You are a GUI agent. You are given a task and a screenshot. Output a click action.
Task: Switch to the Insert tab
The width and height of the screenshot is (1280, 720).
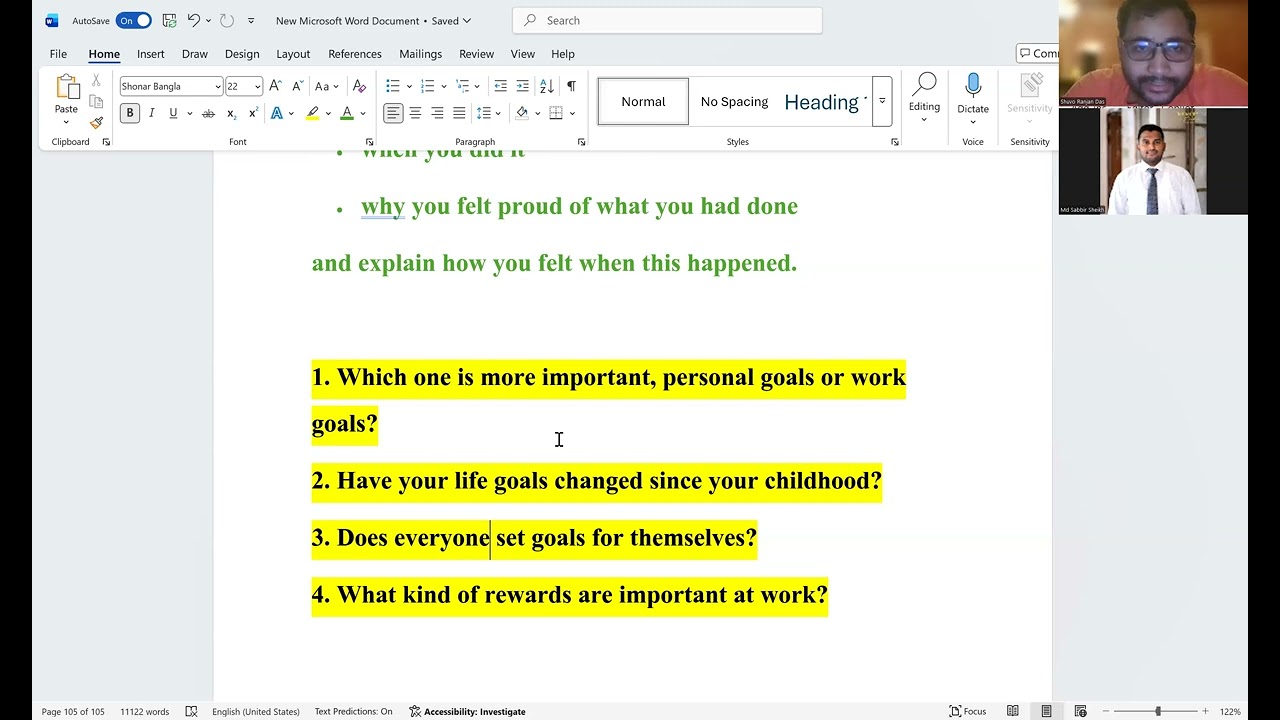(151, 54)
